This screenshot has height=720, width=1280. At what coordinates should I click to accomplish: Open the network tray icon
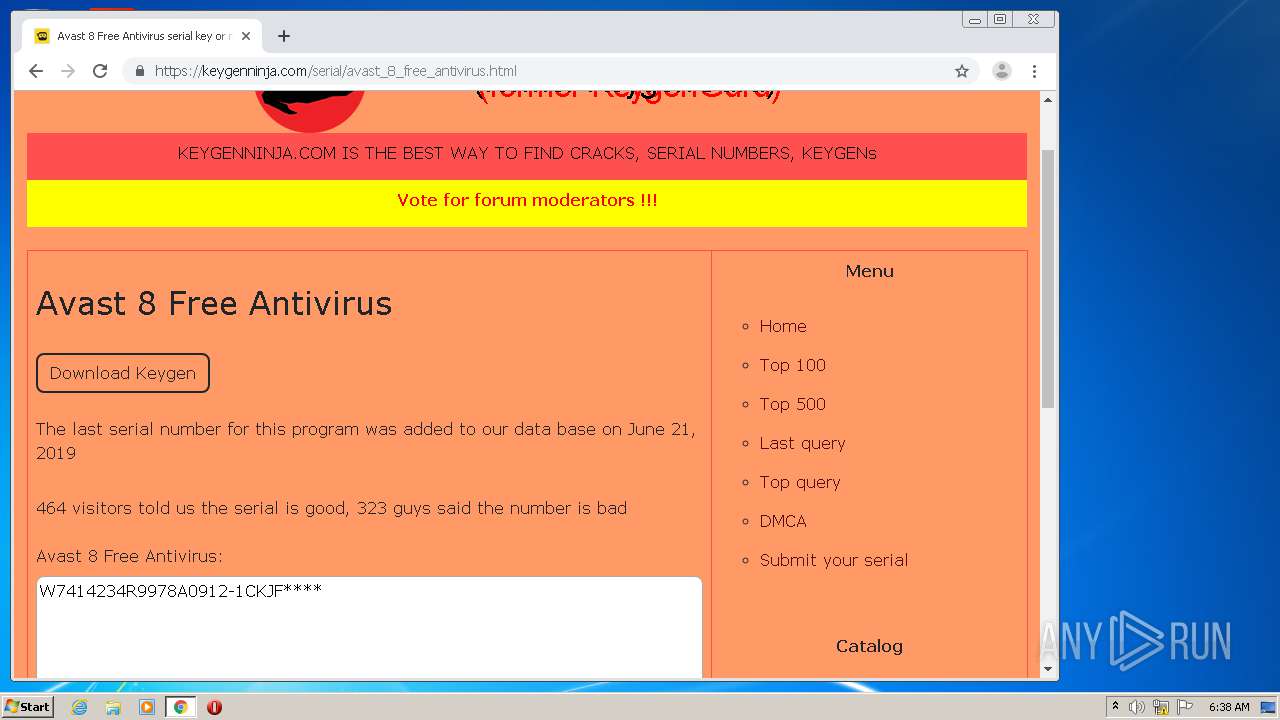[x=1161, y=707]
